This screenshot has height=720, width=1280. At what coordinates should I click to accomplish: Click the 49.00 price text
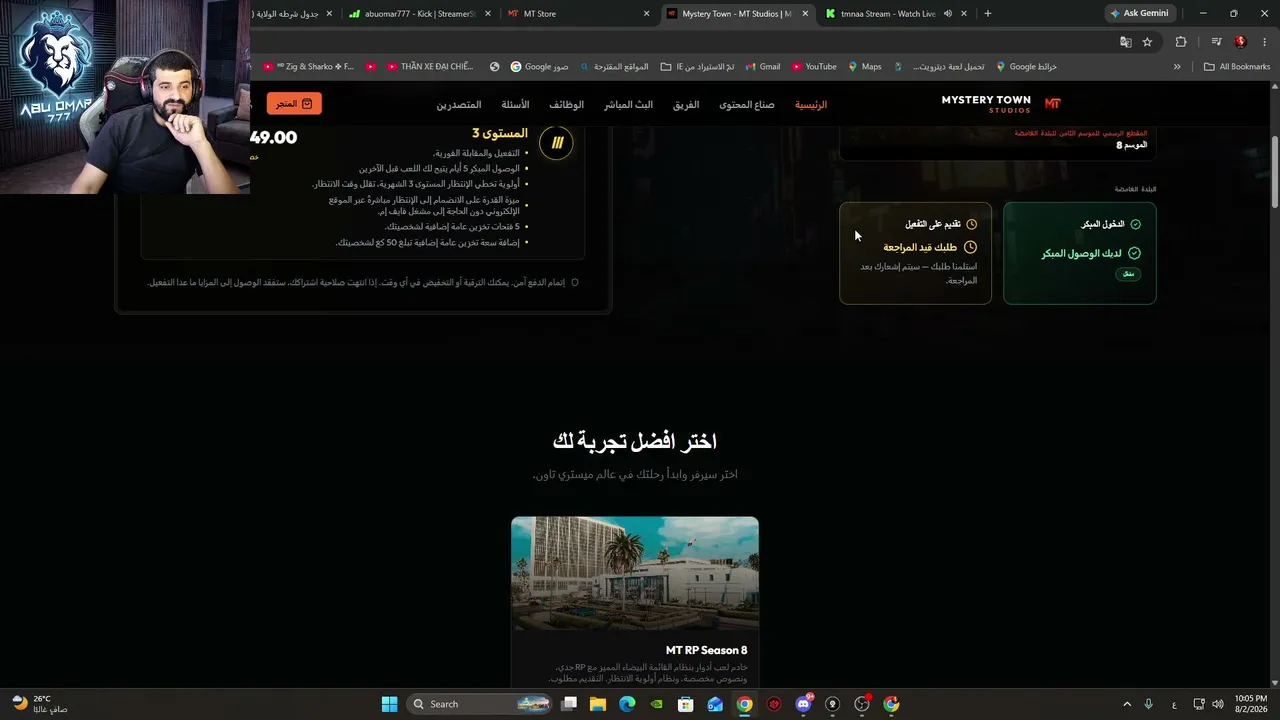click(x=273, y=138)
